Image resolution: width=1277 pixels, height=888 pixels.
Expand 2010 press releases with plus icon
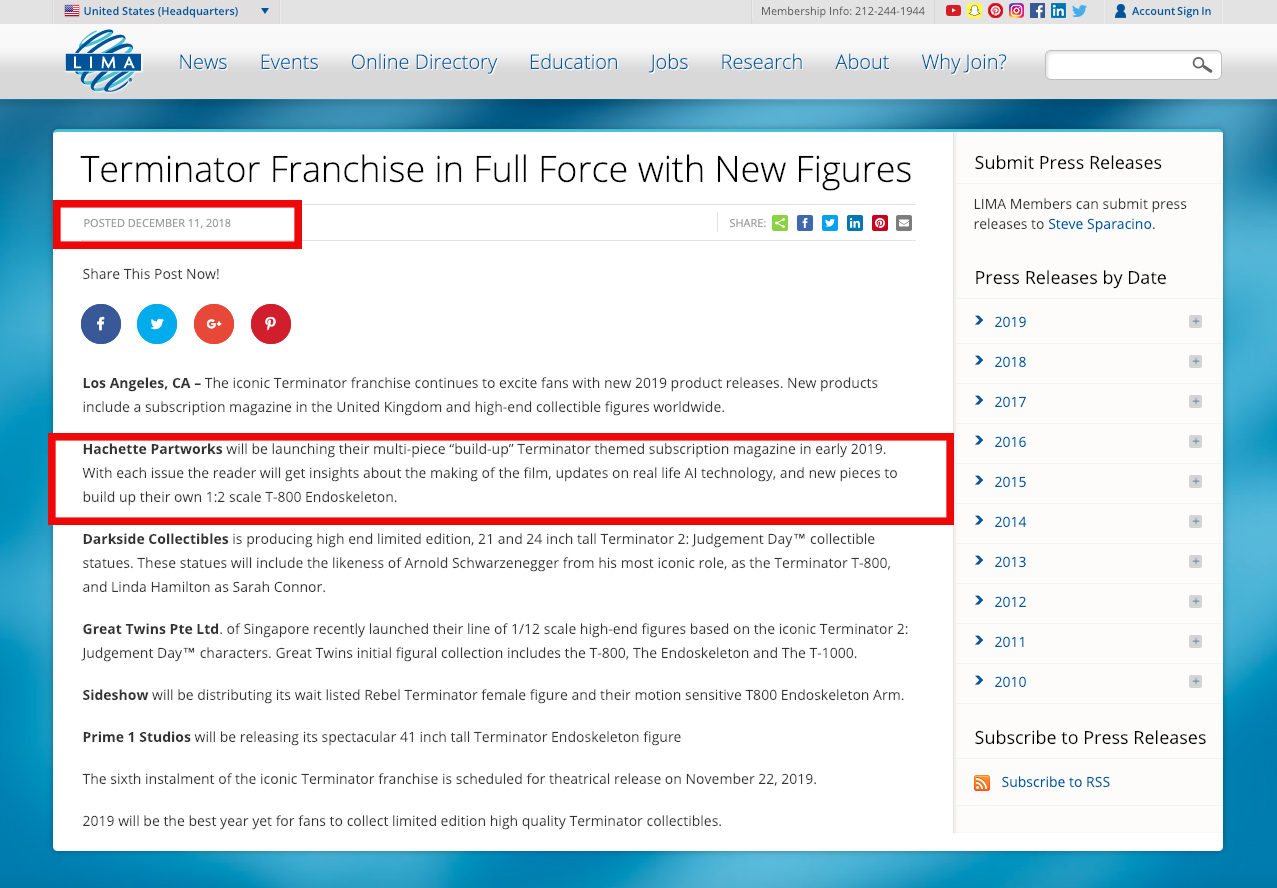[1195, 681]
